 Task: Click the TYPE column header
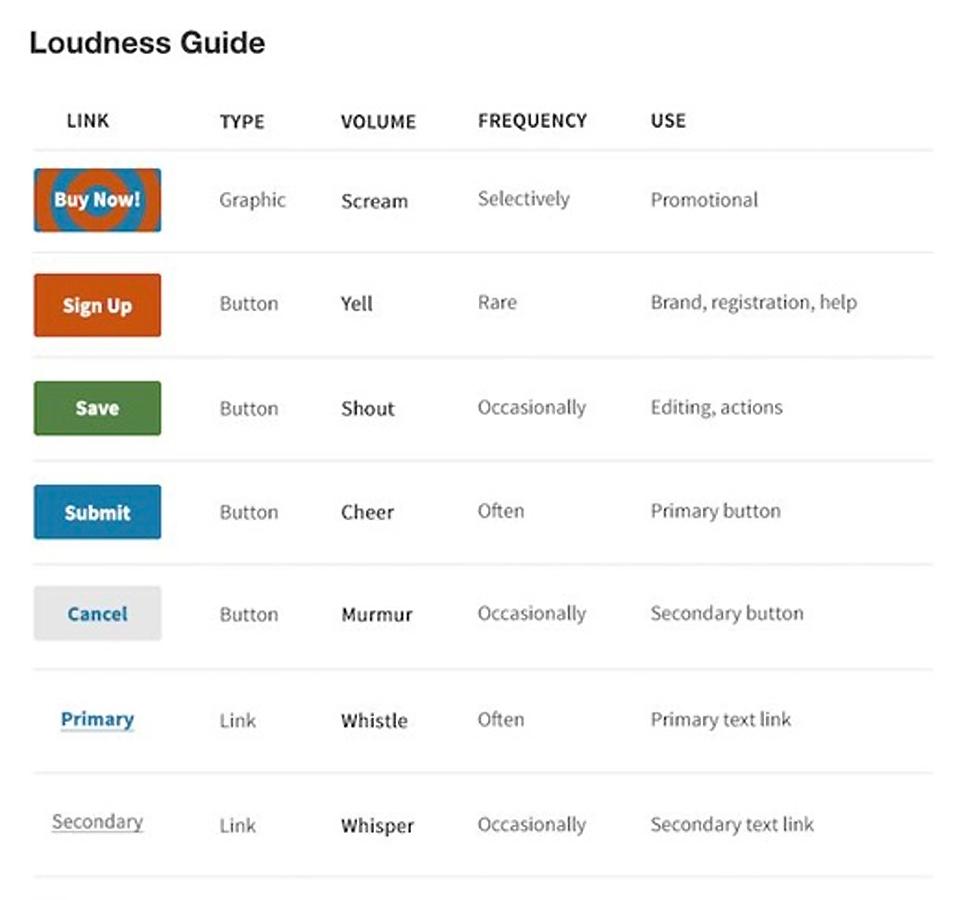click(x=242, y=121)
